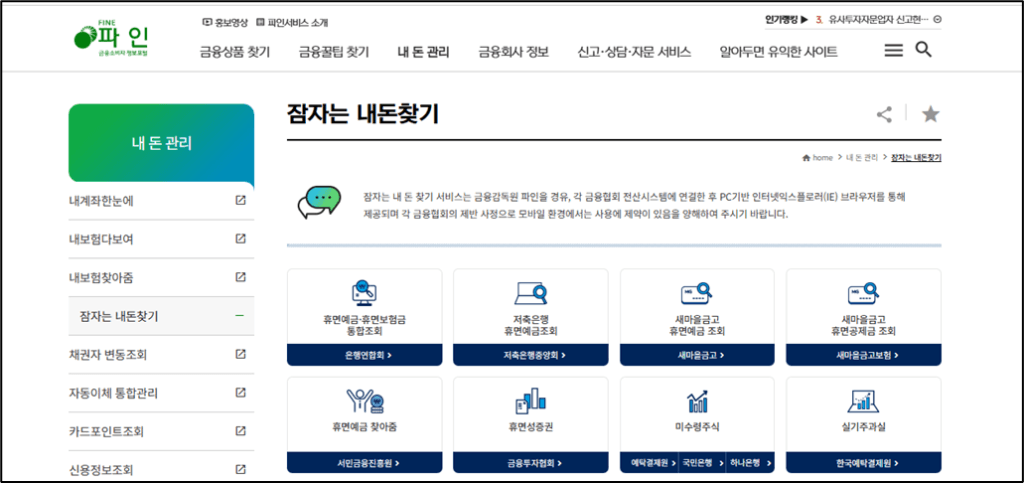Open the hamburger full menu icon

pos(893,50)
